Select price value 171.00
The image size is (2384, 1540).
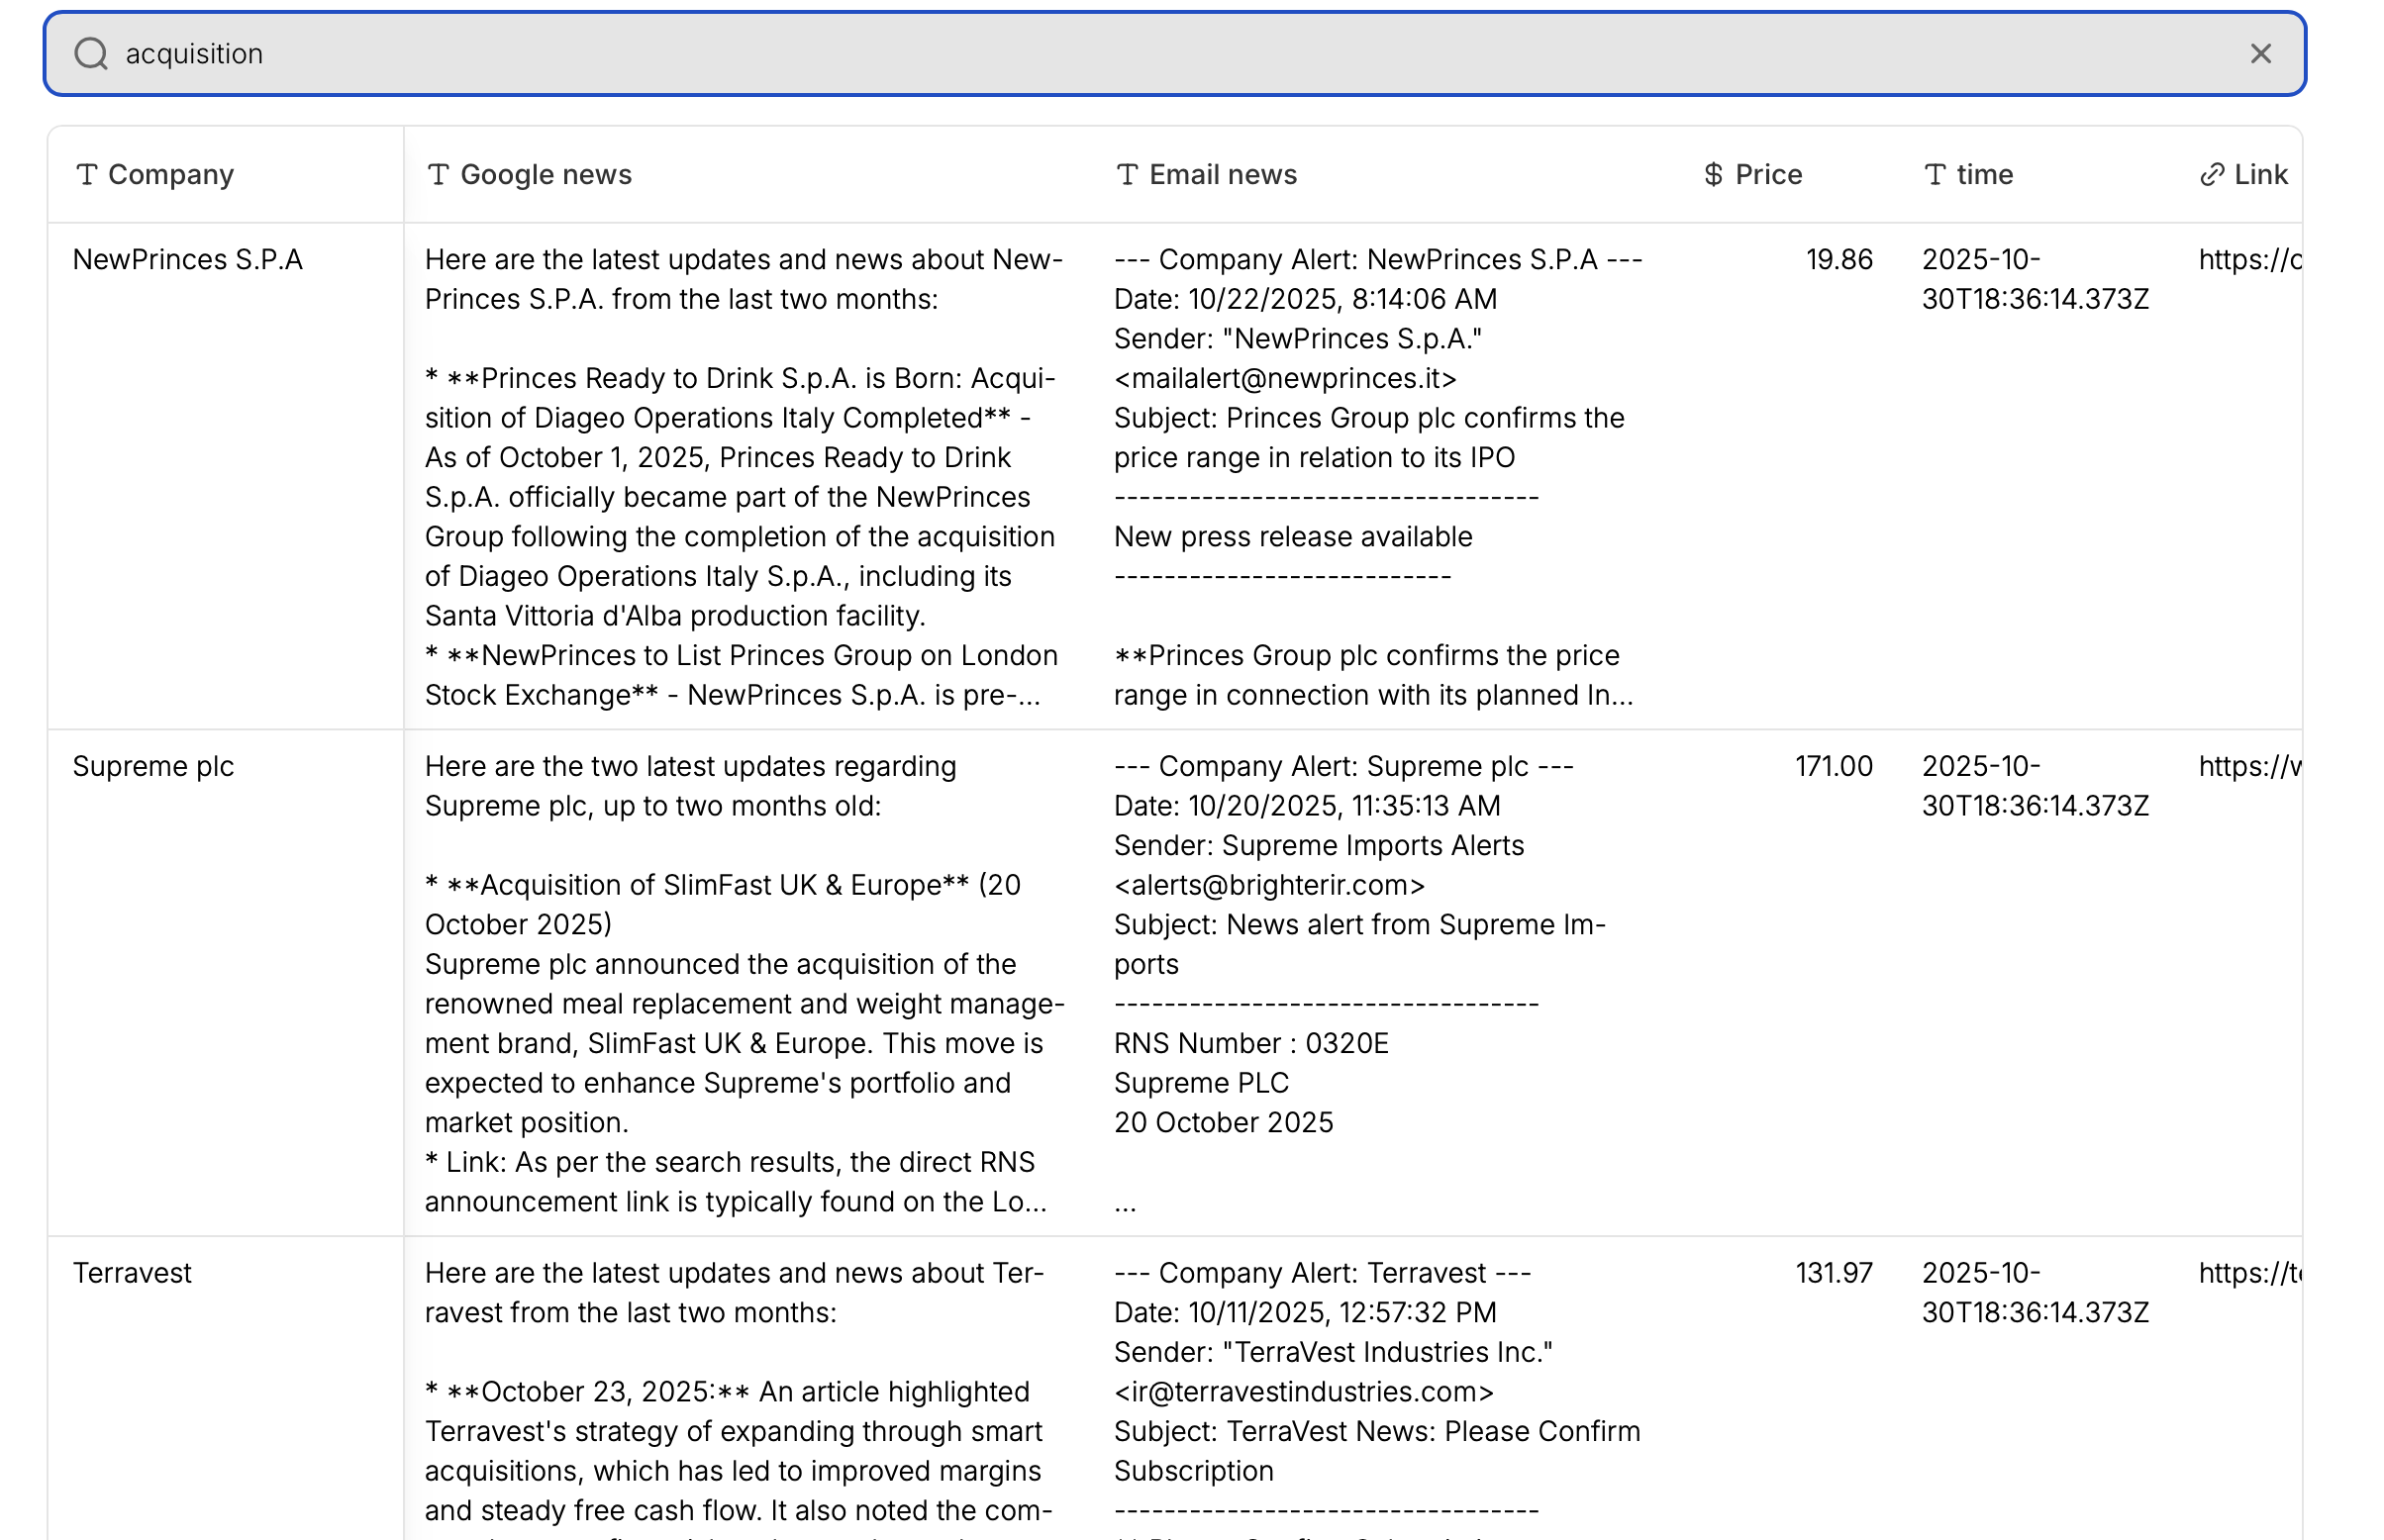(1833, 767)
